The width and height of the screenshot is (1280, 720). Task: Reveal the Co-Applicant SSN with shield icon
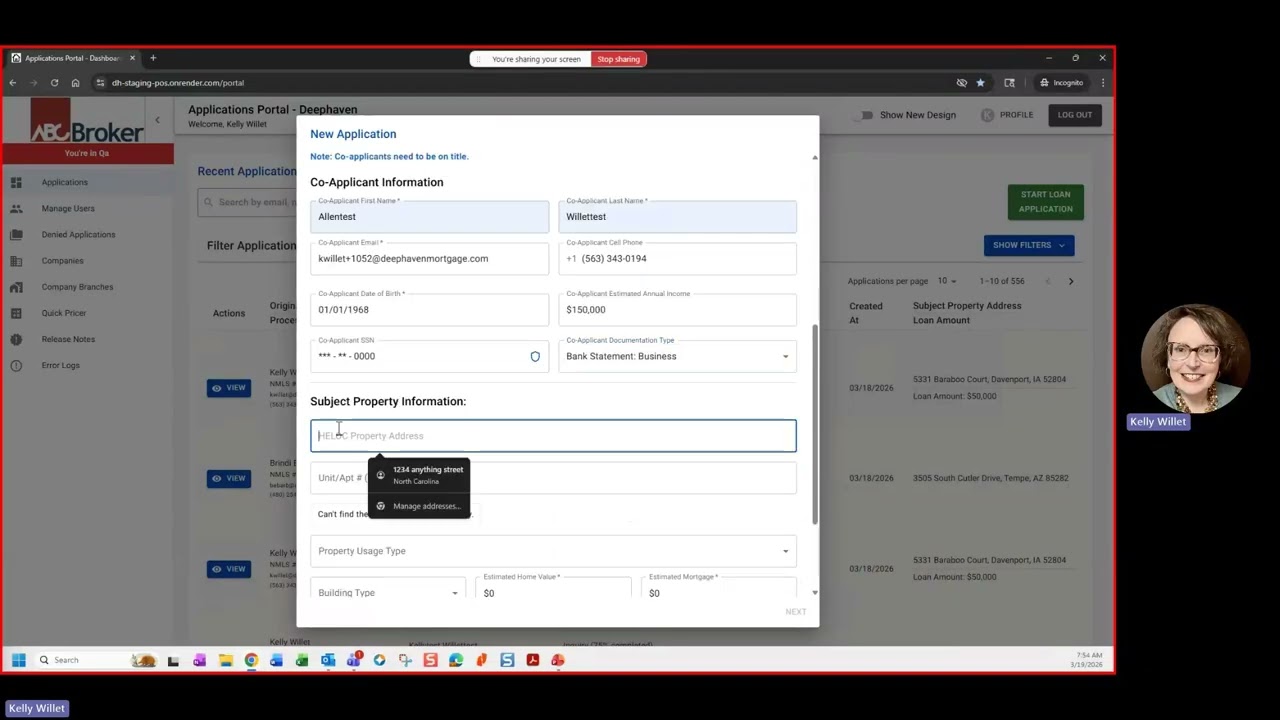point(535,357)
